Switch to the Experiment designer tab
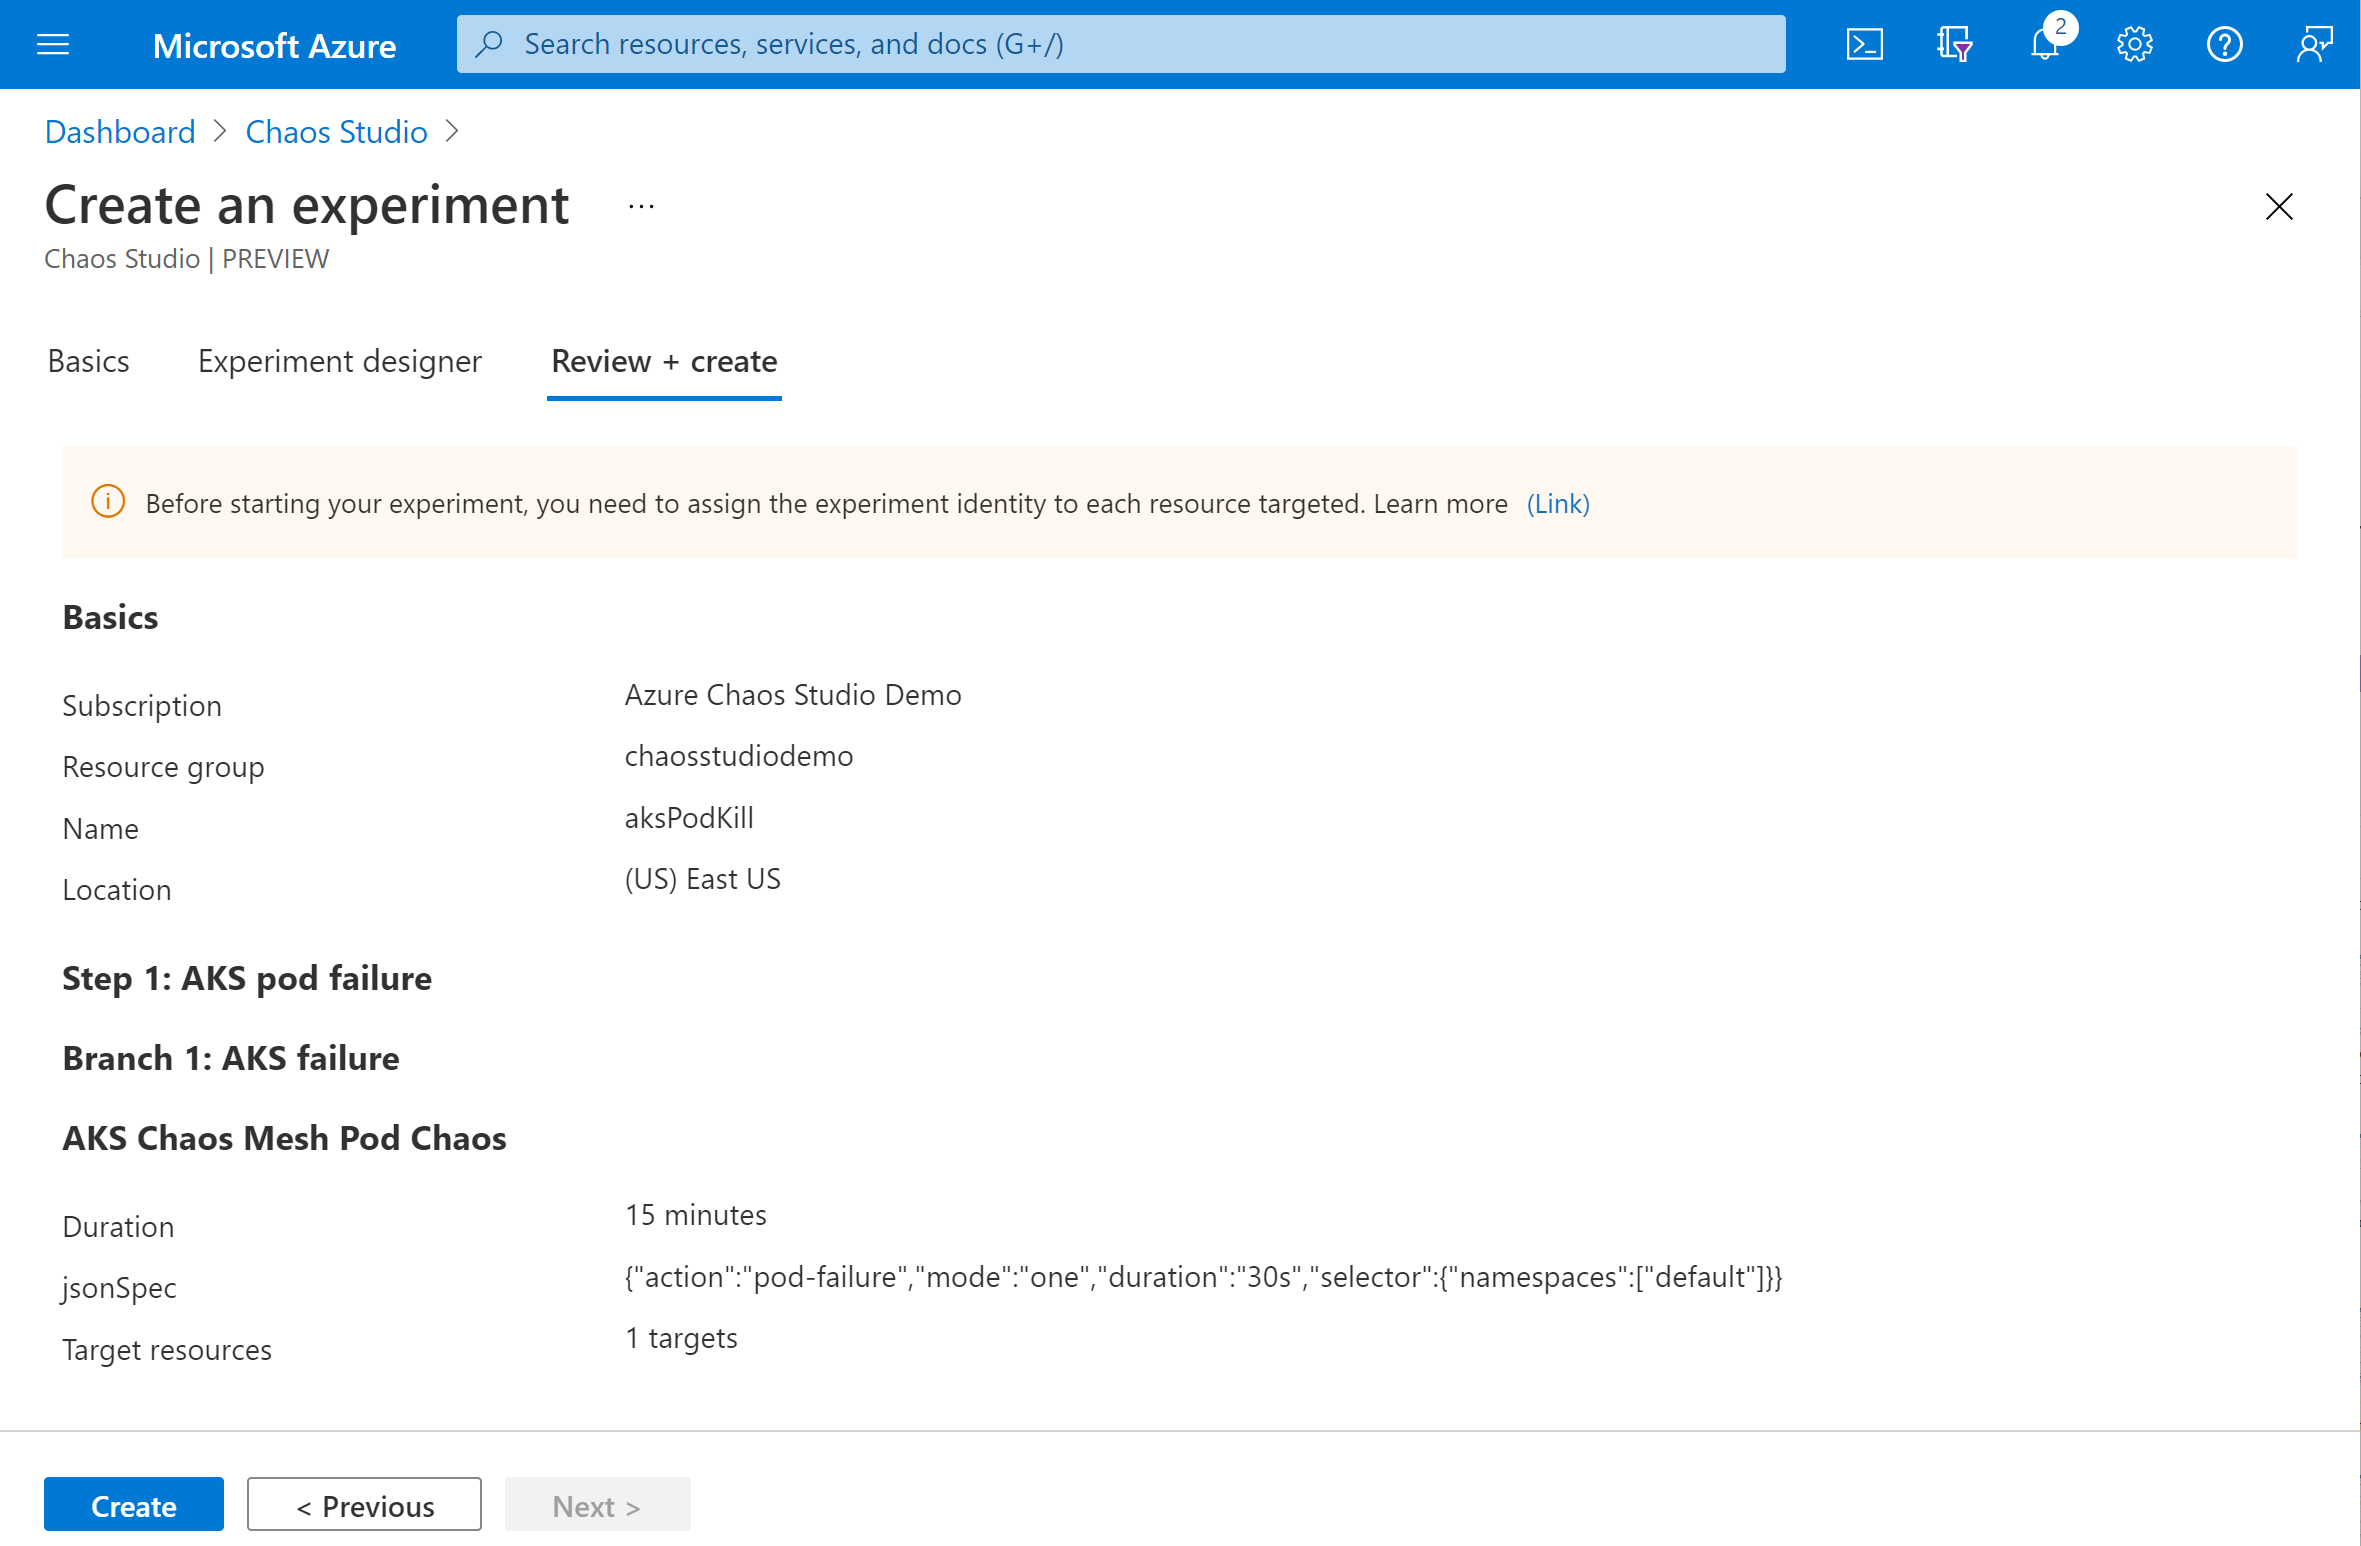The image size is (2361, 1546). point(338,359)
